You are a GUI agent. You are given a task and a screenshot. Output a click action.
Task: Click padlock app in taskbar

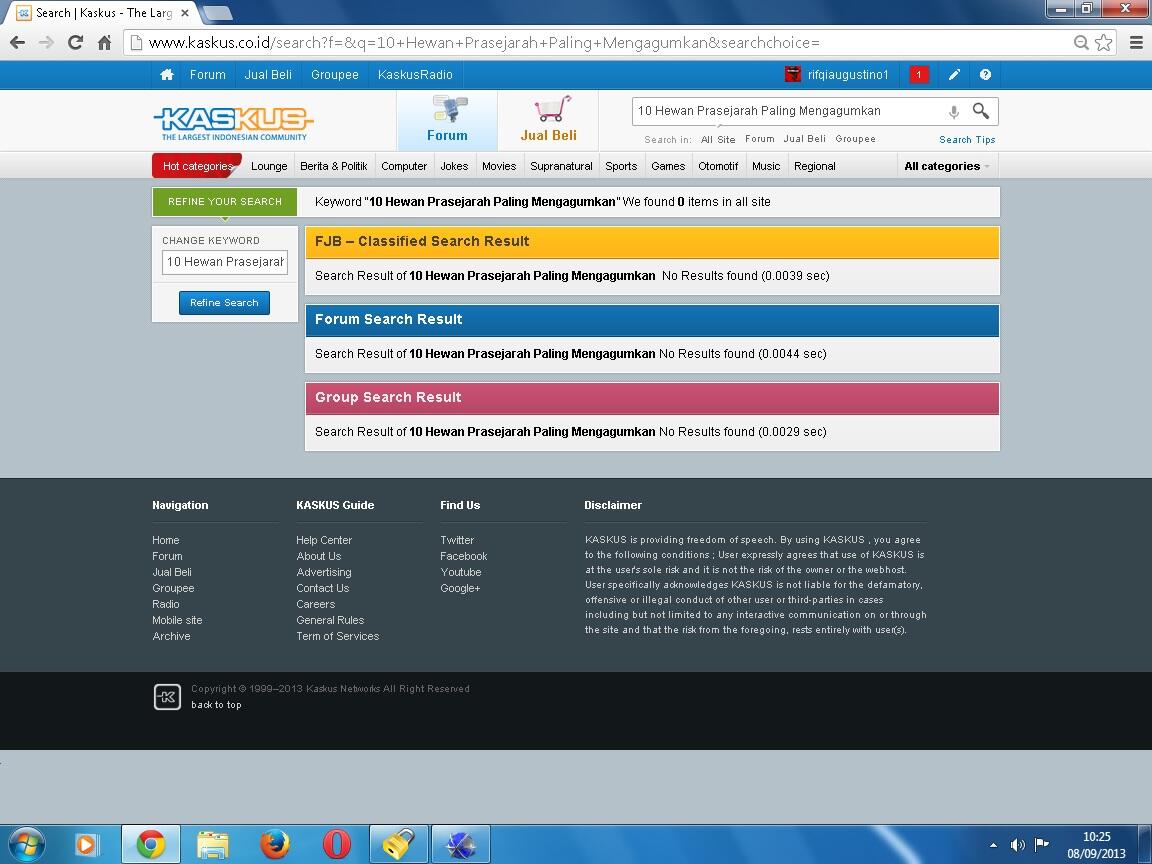coord(398,845)
